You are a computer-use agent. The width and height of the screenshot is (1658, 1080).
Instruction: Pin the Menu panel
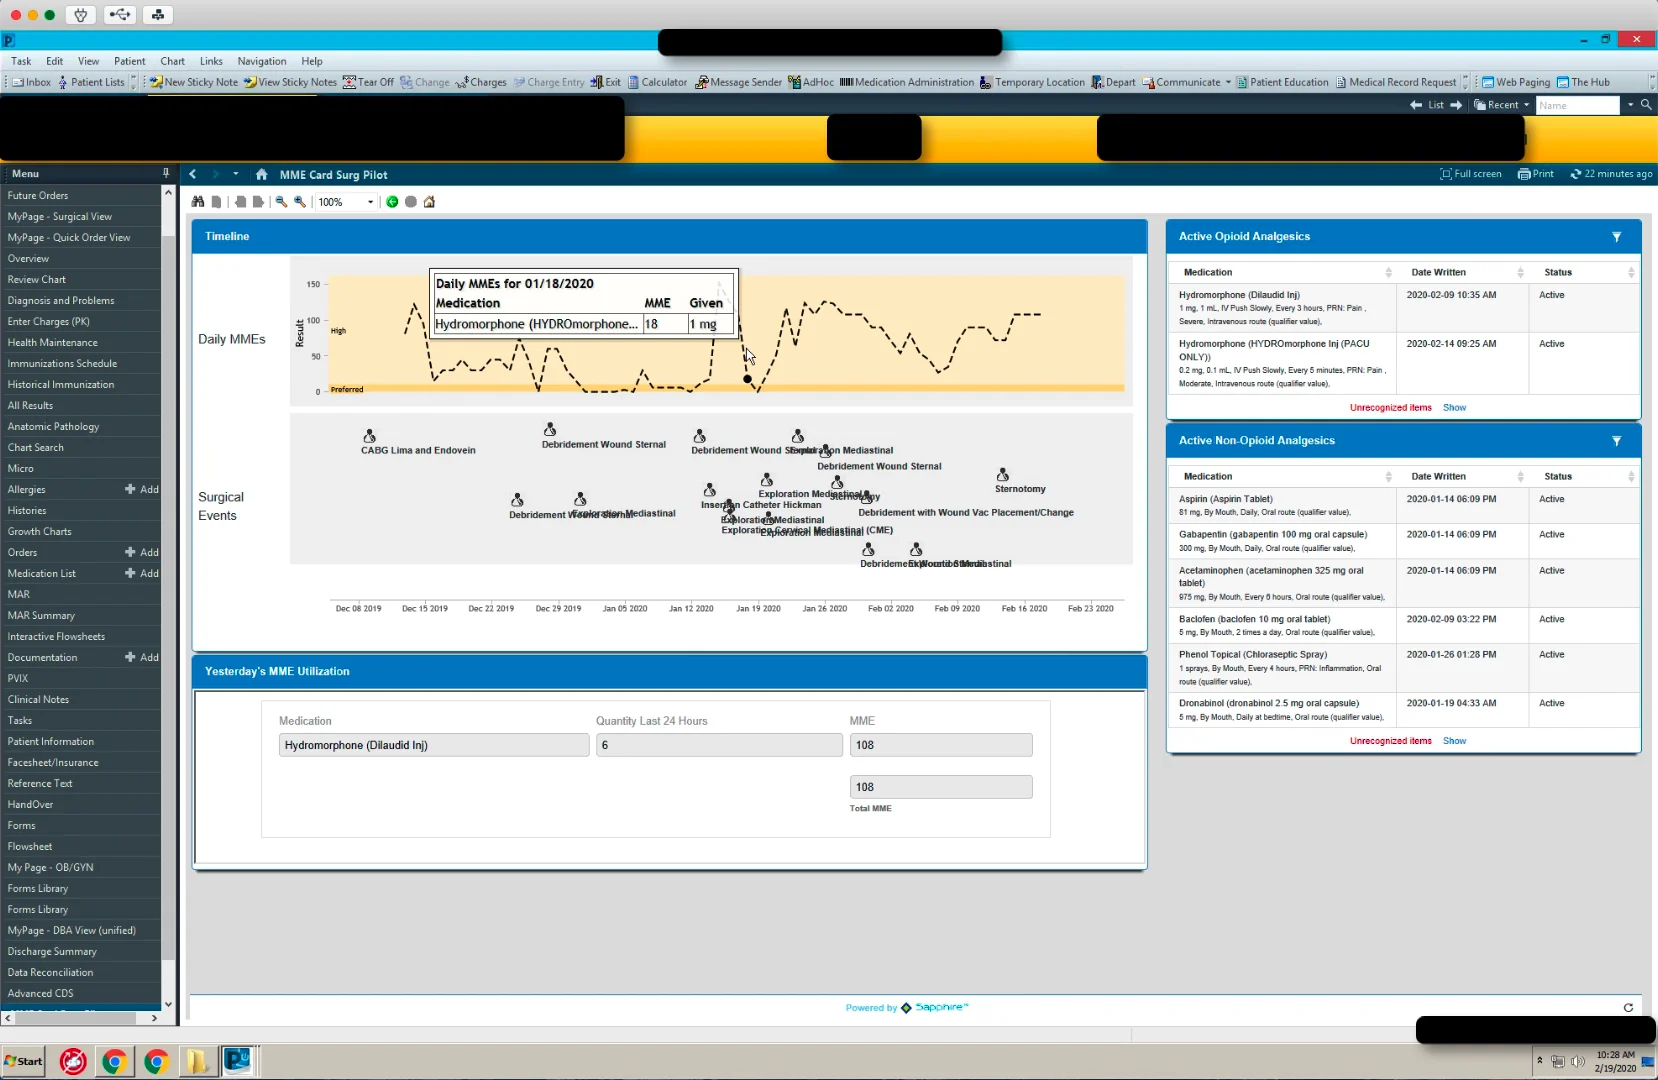click(166, 174)
